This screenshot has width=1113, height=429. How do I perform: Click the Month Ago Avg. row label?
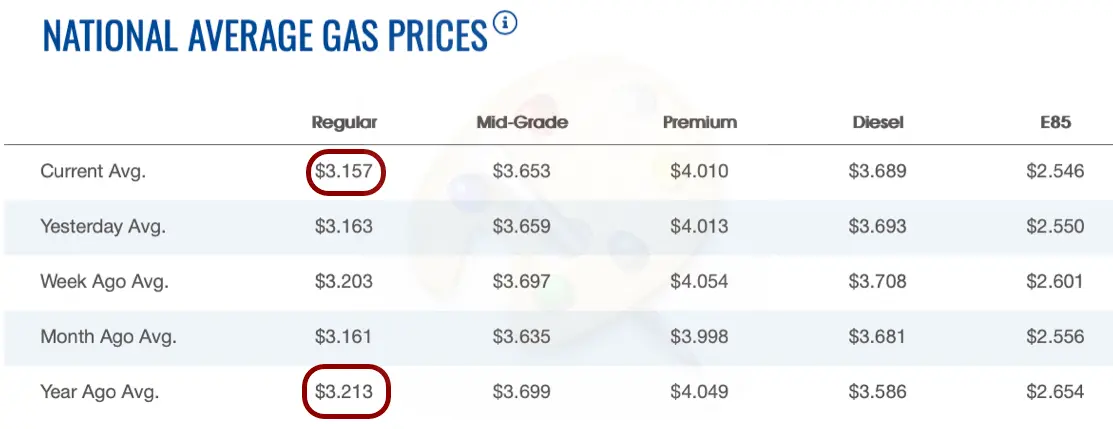click(108, 336)
